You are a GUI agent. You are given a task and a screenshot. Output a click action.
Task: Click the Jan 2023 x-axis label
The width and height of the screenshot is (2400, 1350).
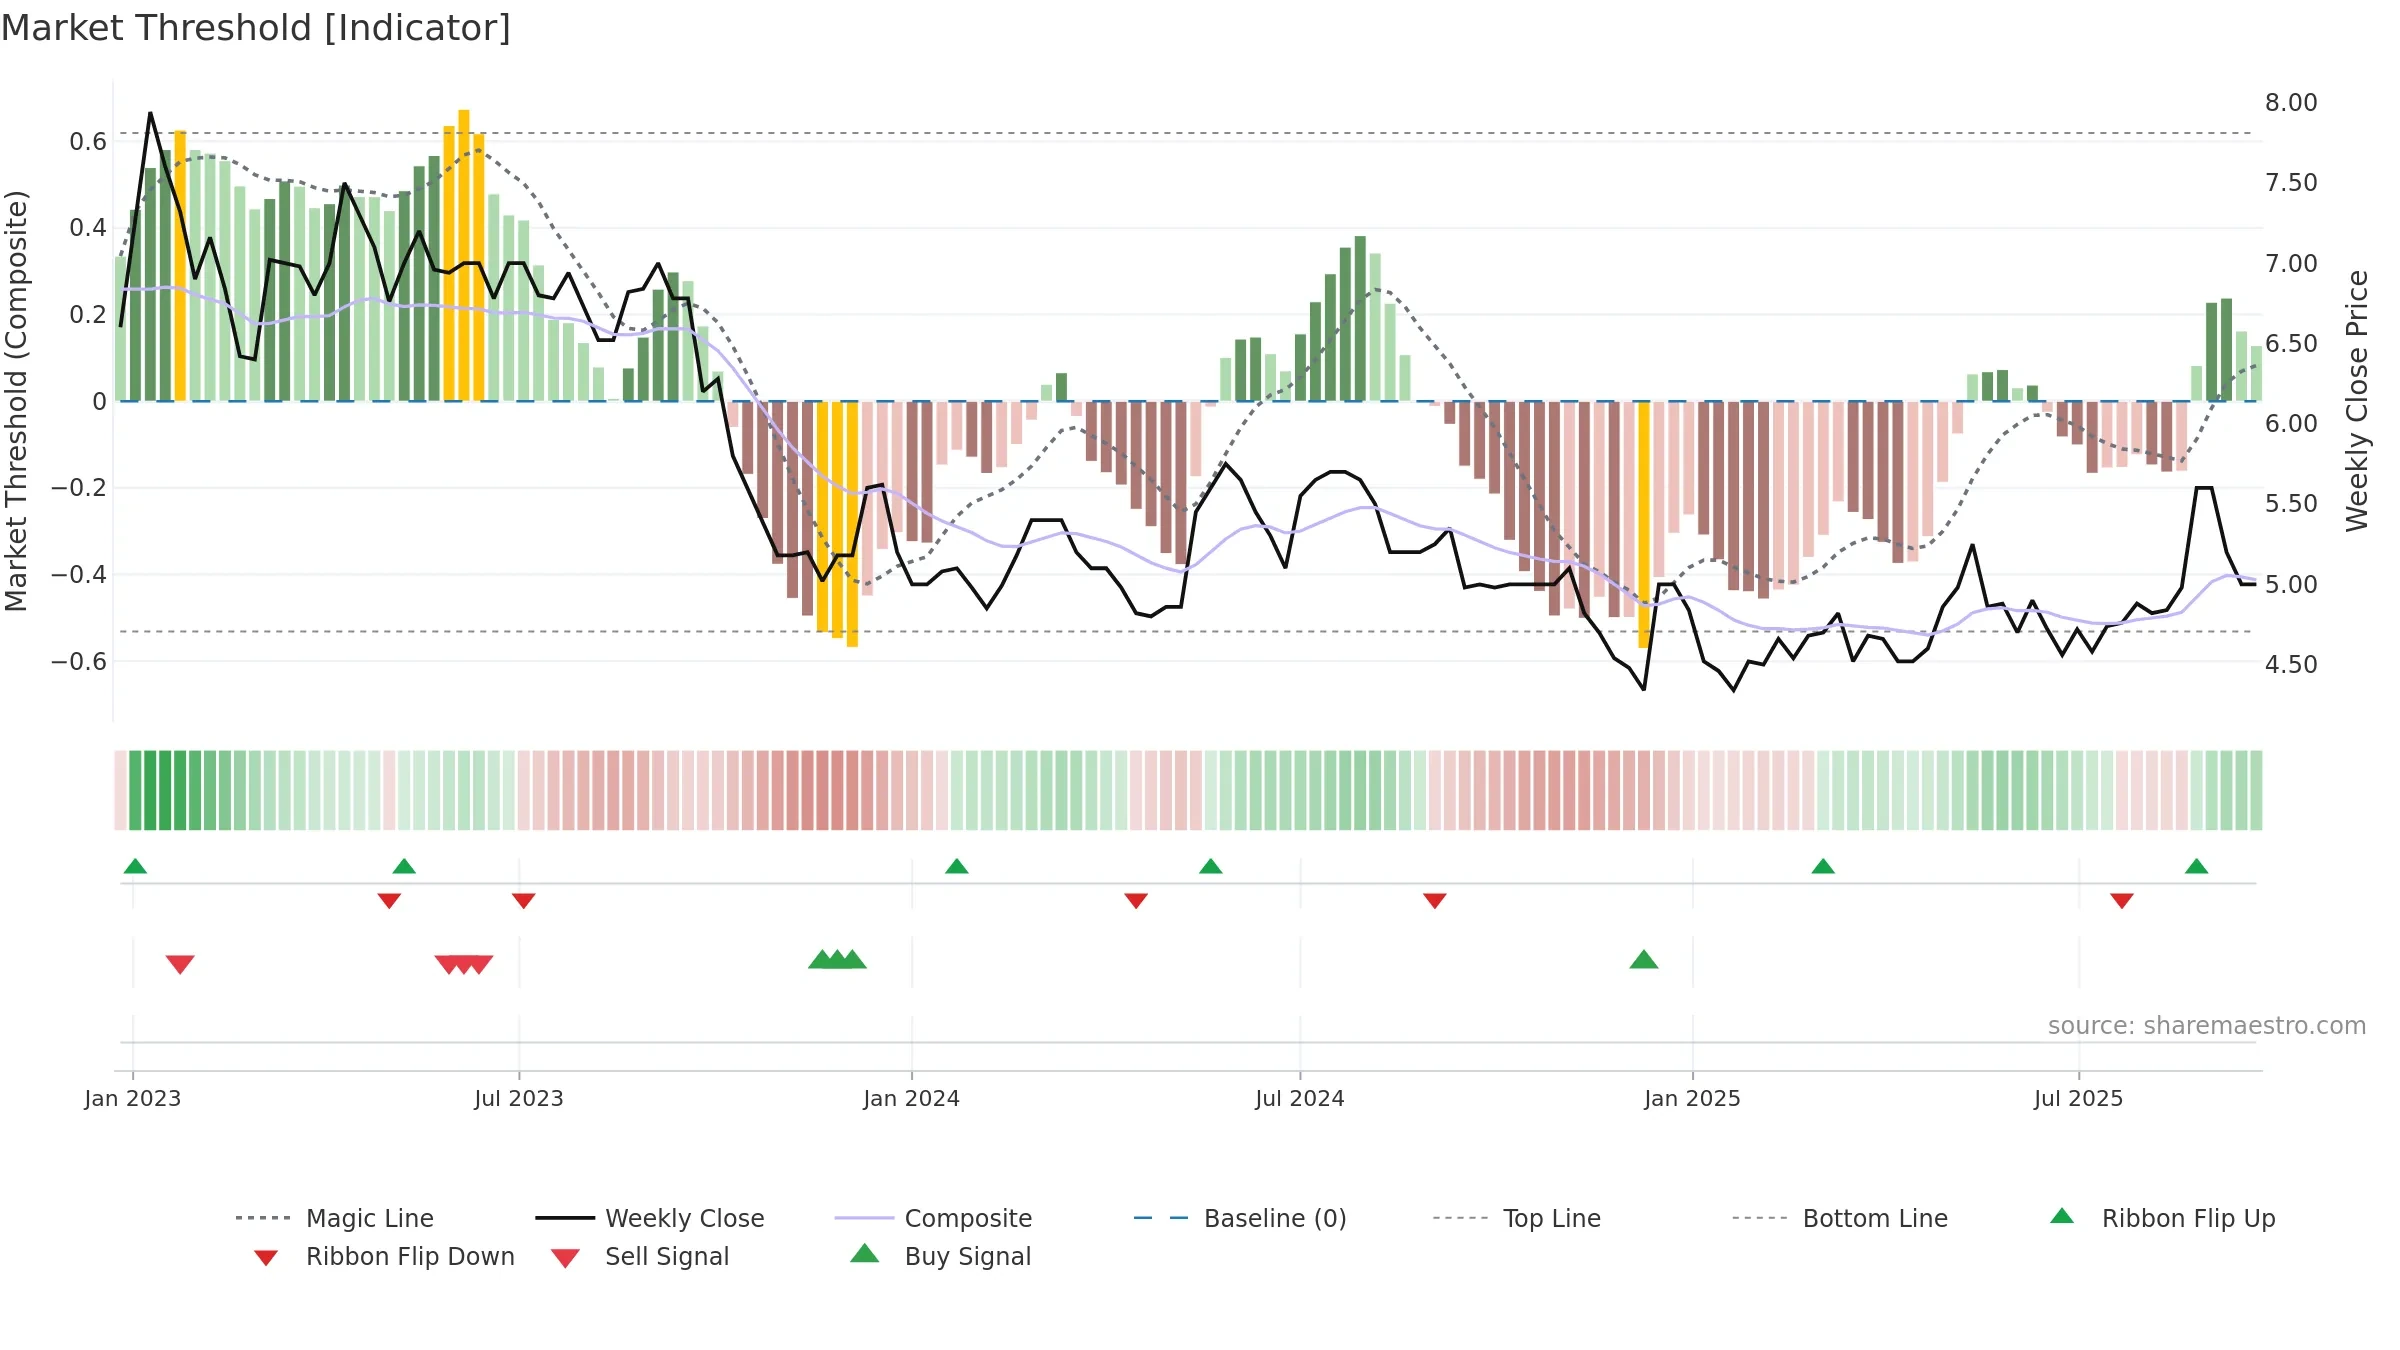click(133, 1099)
